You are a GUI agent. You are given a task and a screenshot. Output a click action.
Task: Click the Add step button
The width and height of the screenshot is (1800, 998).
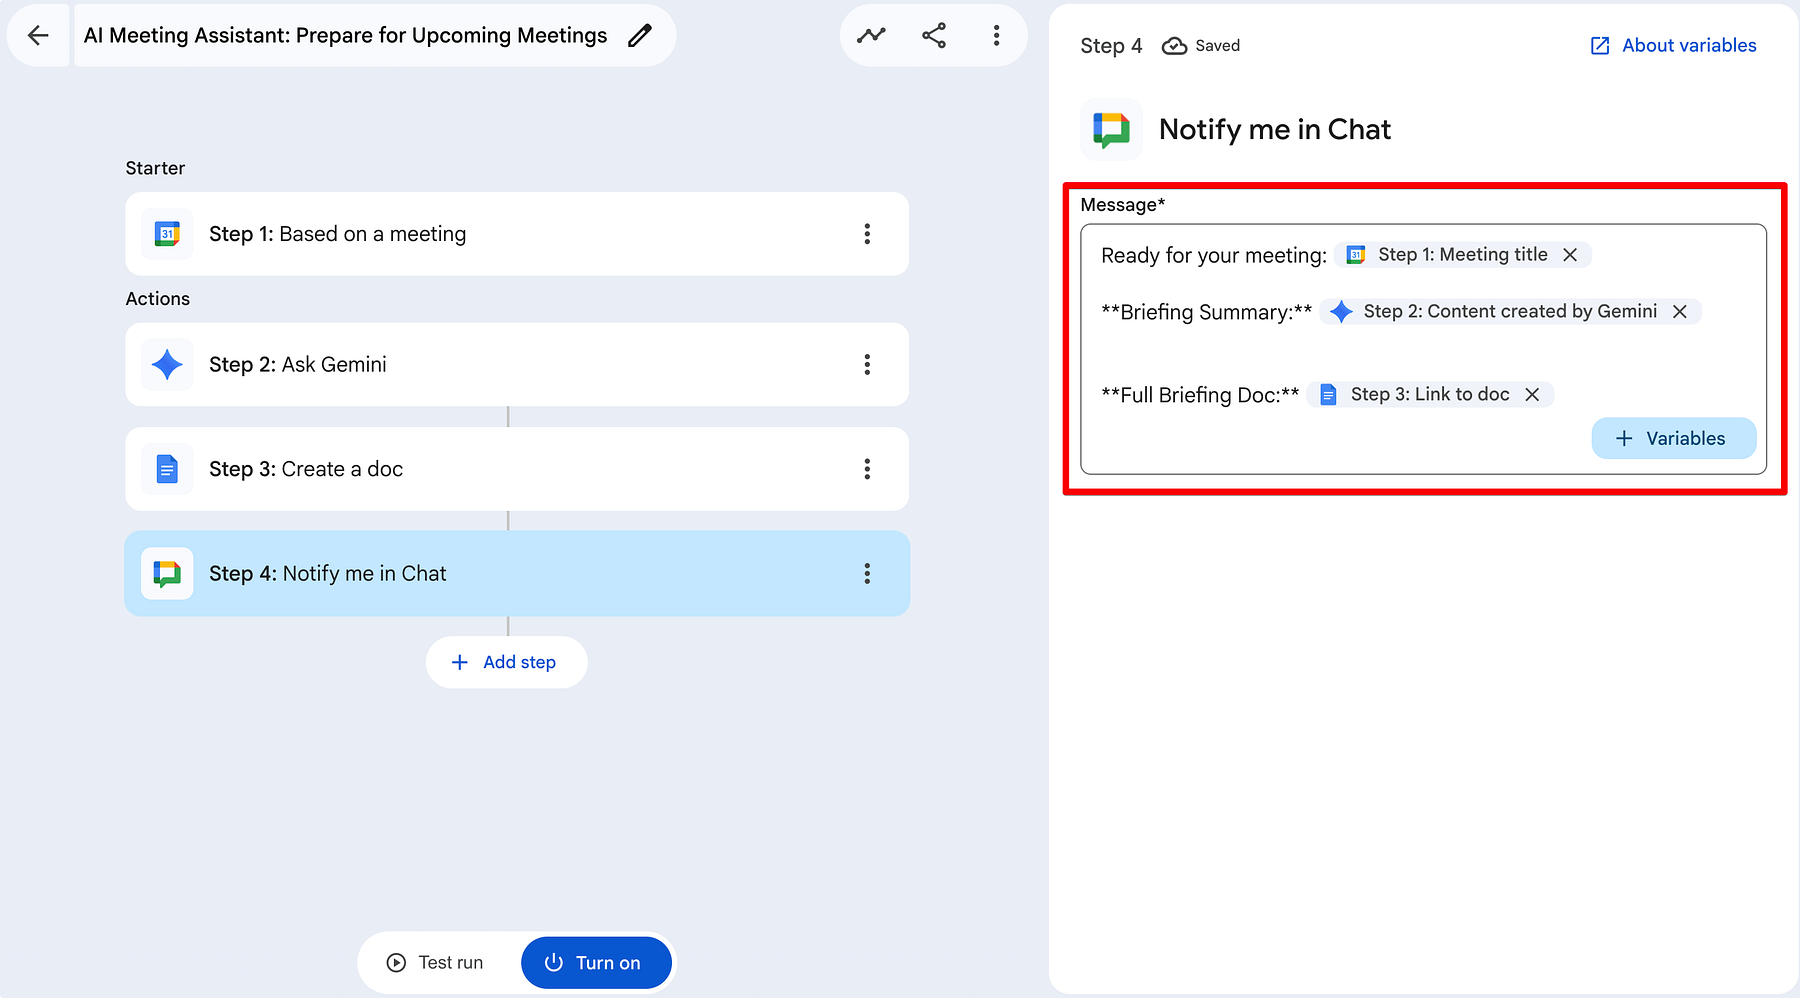point(506,662)
